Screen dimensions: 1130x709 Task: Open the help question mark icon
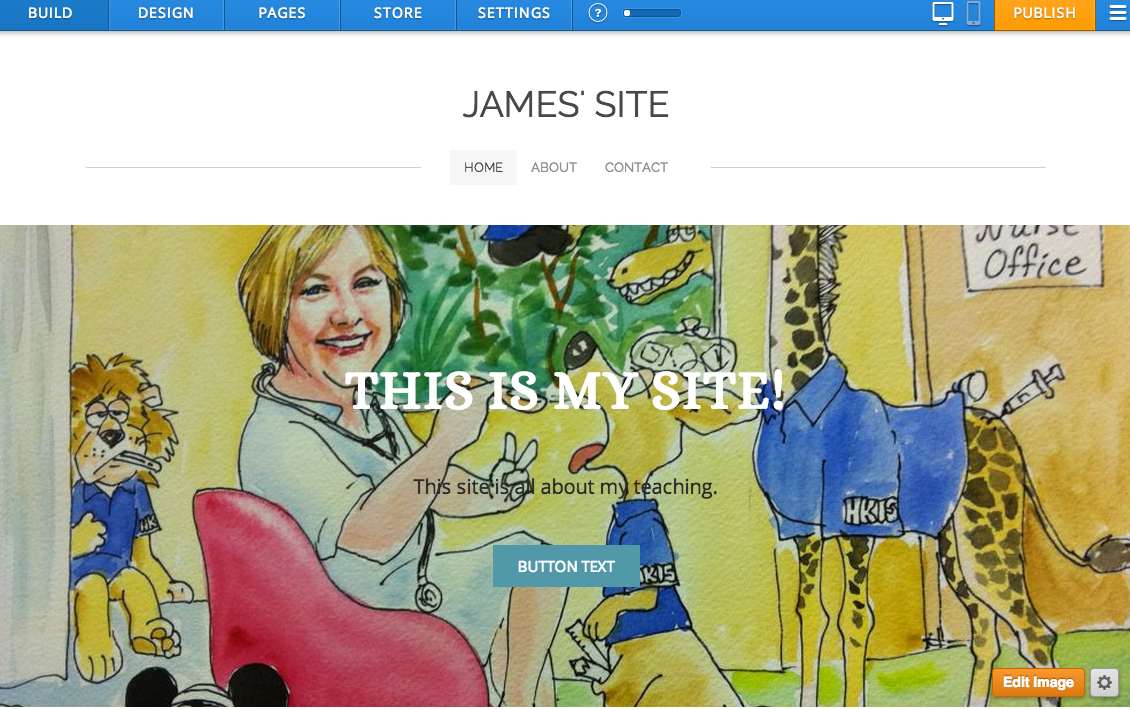click(597, 13)
